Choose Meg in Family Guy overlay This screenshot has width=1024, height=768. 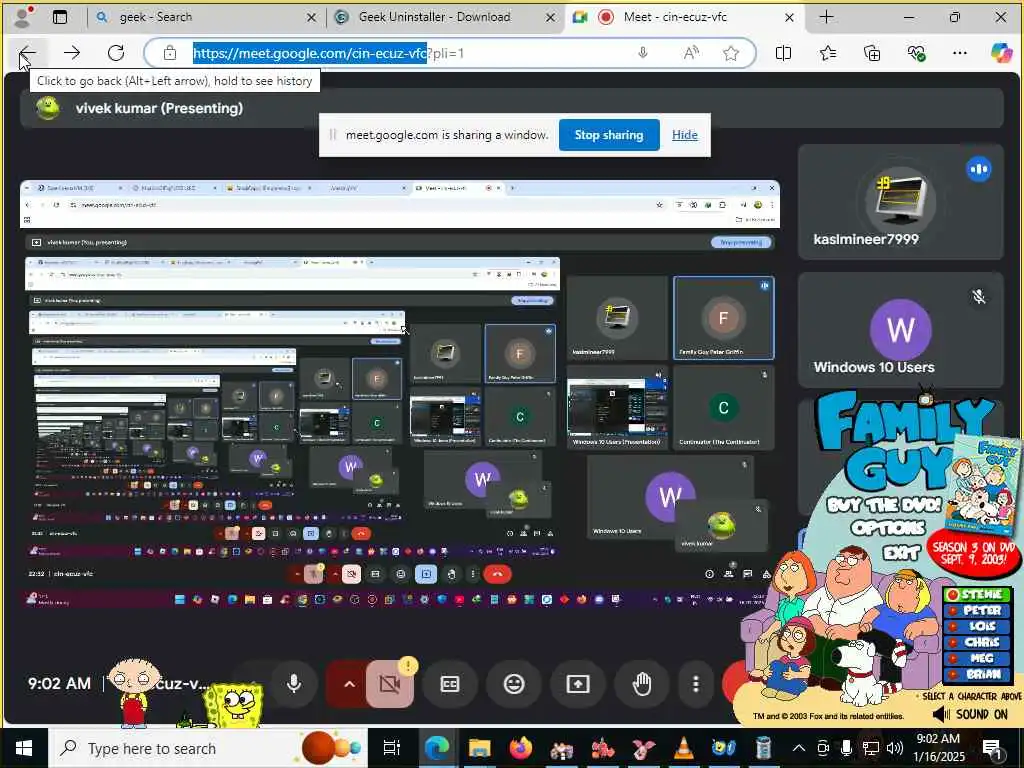(x=978, y=658)
